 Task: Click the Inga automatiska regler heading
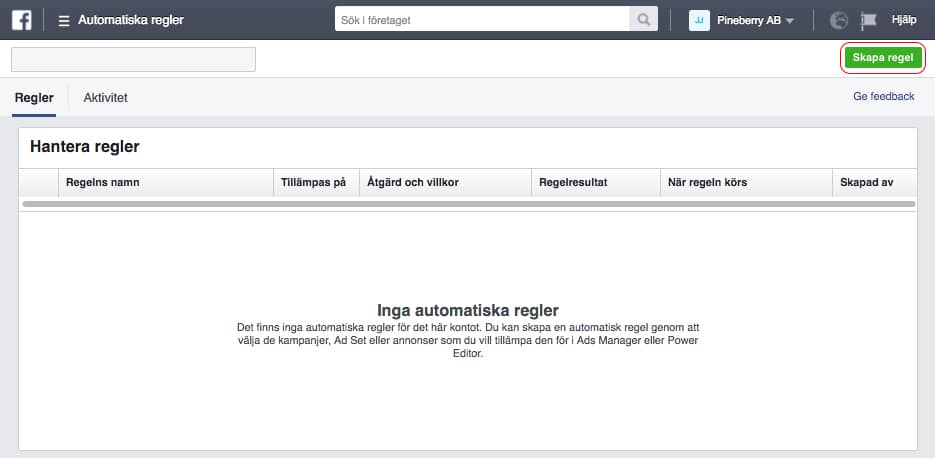pyautogui.click(x=468, y=310)
